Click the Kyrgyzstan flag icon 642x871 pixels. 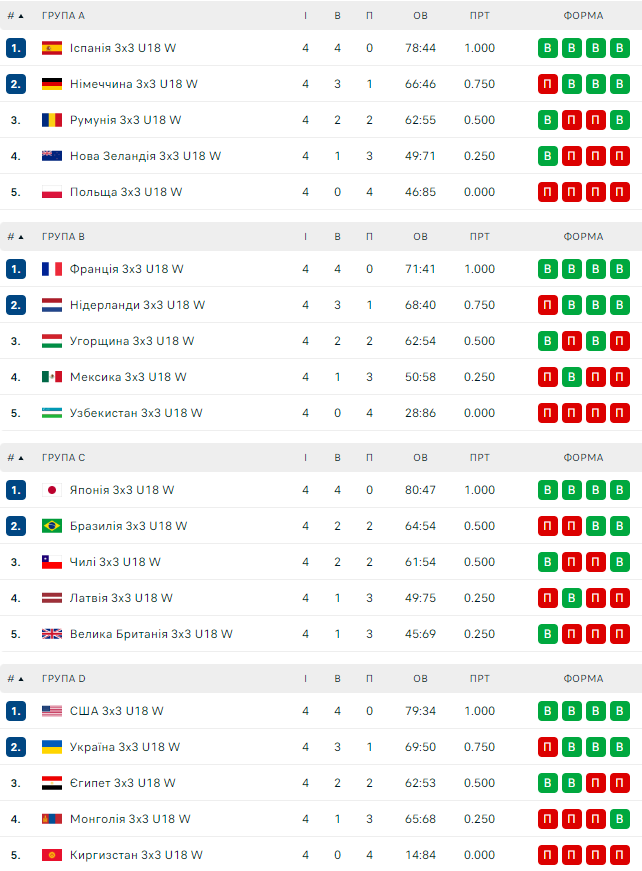click(52, 855)
